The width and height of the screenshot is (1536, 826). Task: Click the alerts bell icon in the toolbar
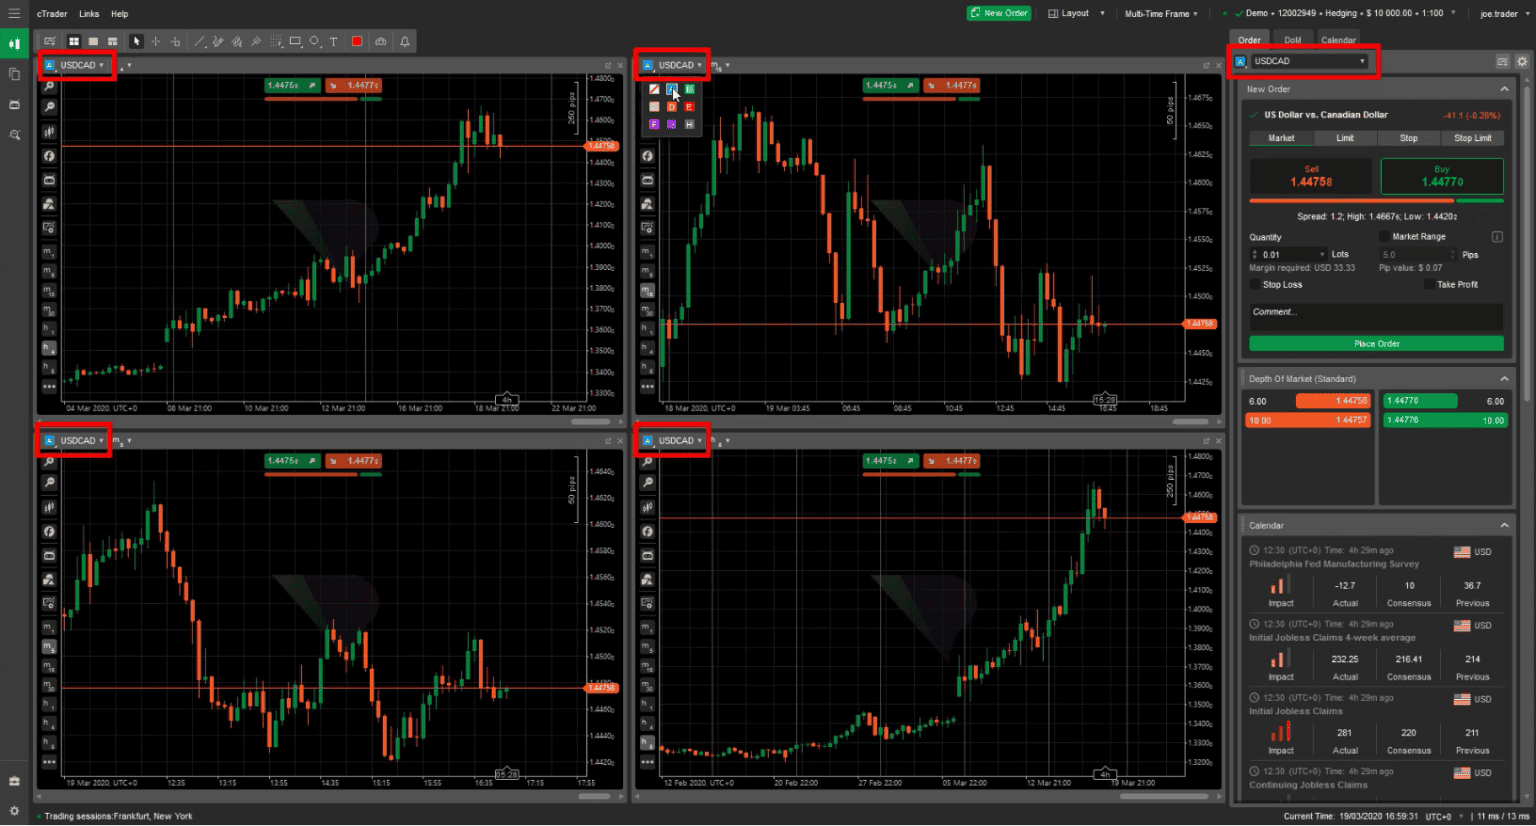click(404, 41)
